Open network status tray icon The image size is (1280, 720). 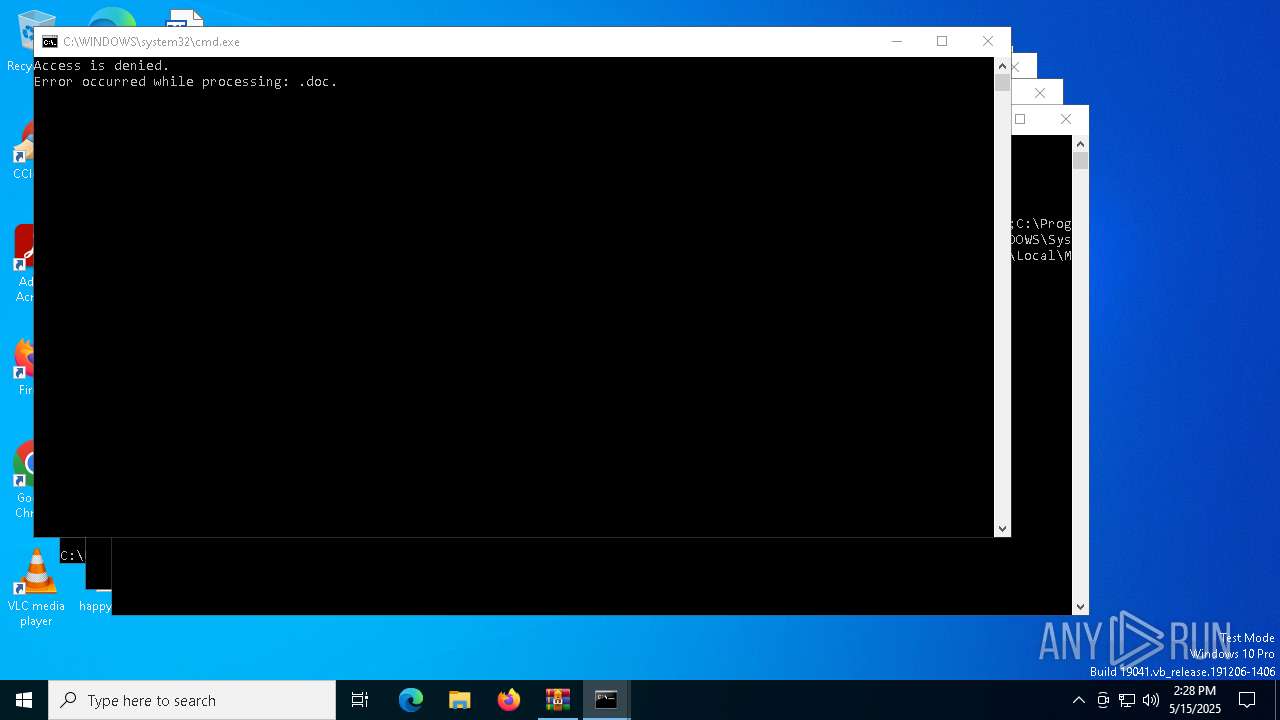coord(1127,700)
